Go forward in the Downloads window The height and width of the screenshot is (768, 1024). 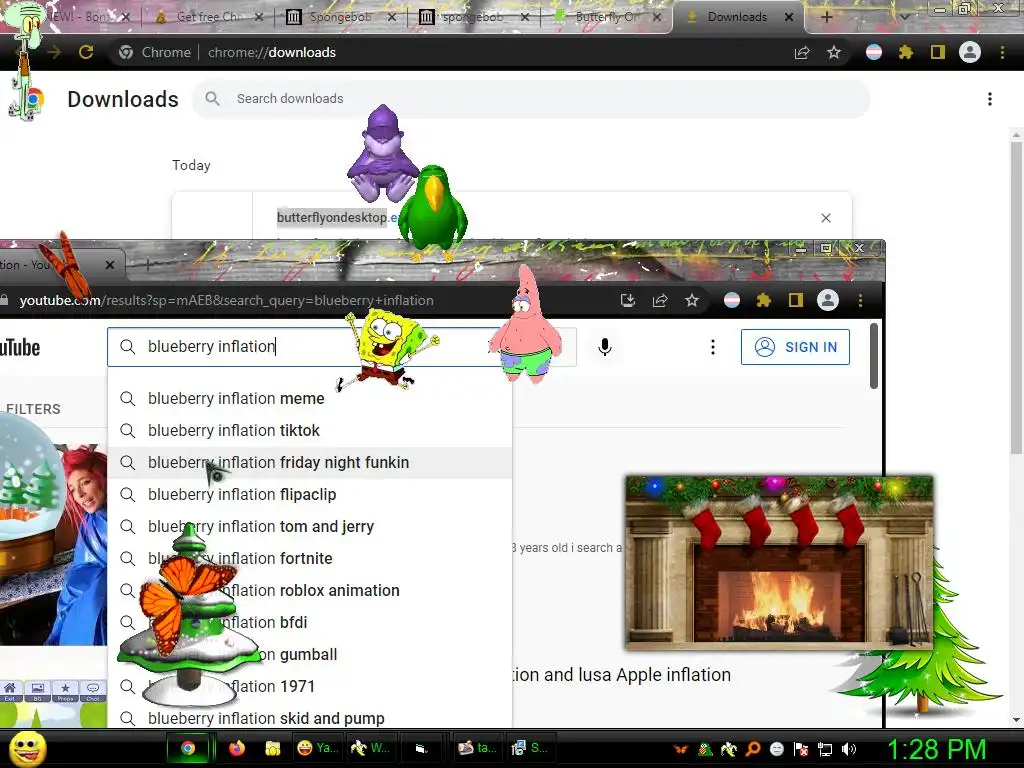54,52
